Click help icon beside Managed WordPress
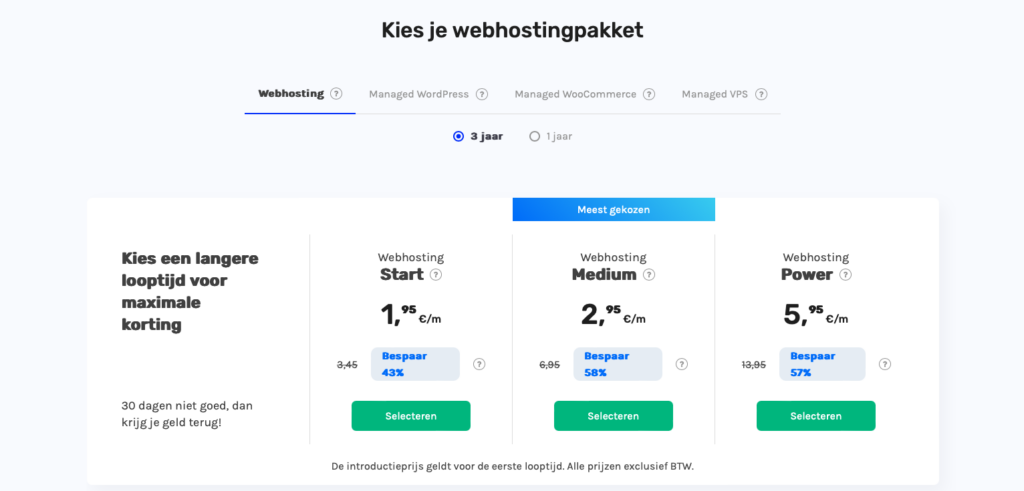The image size is (1024, 491). [x=482, y=95]
